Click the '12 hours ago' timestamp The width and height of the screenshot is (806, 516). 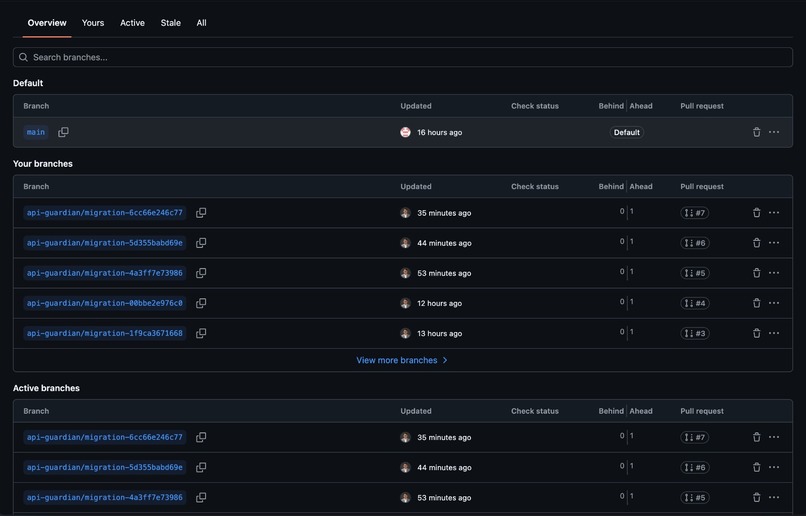tap(439, 303)
